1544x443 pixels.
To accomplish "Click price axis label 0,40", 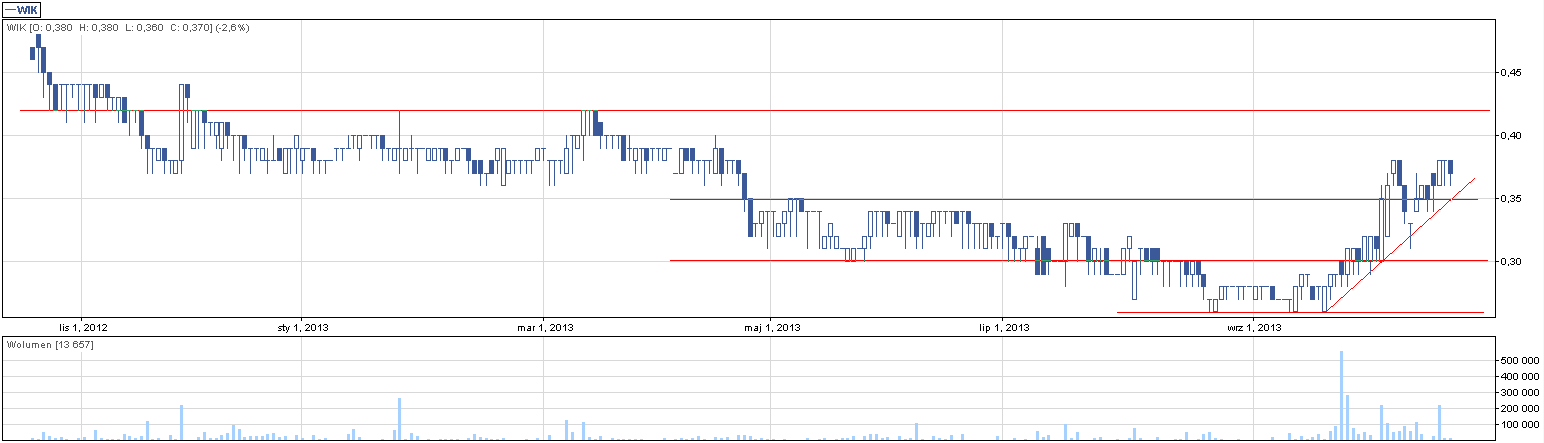I will (1509, 136).
